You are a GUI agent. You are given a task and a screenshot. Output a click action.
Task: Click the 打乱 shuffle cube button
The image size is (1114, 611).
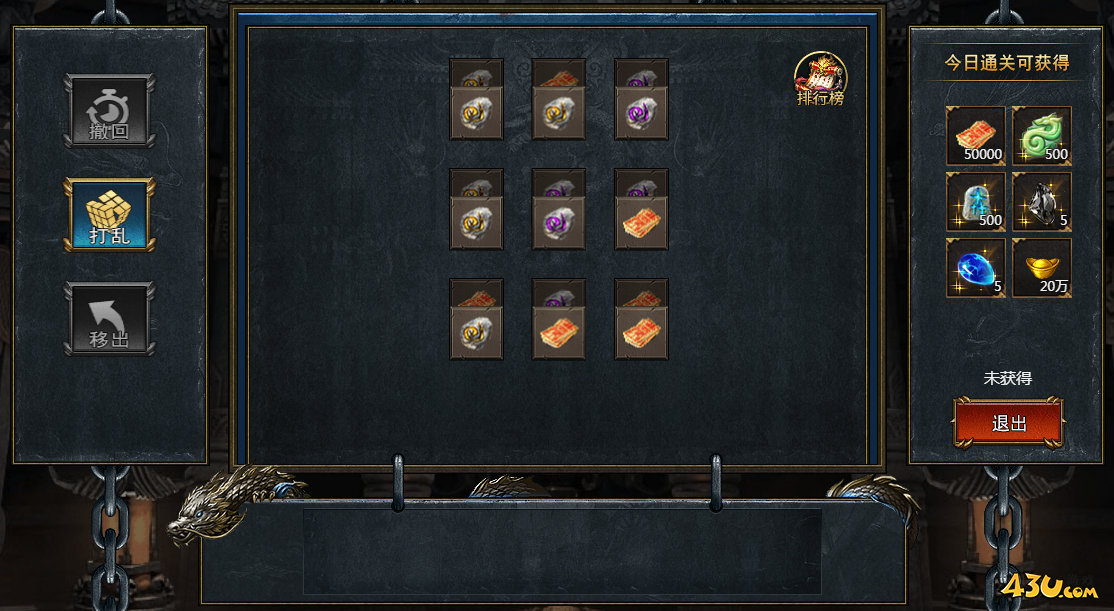point(109,215)
